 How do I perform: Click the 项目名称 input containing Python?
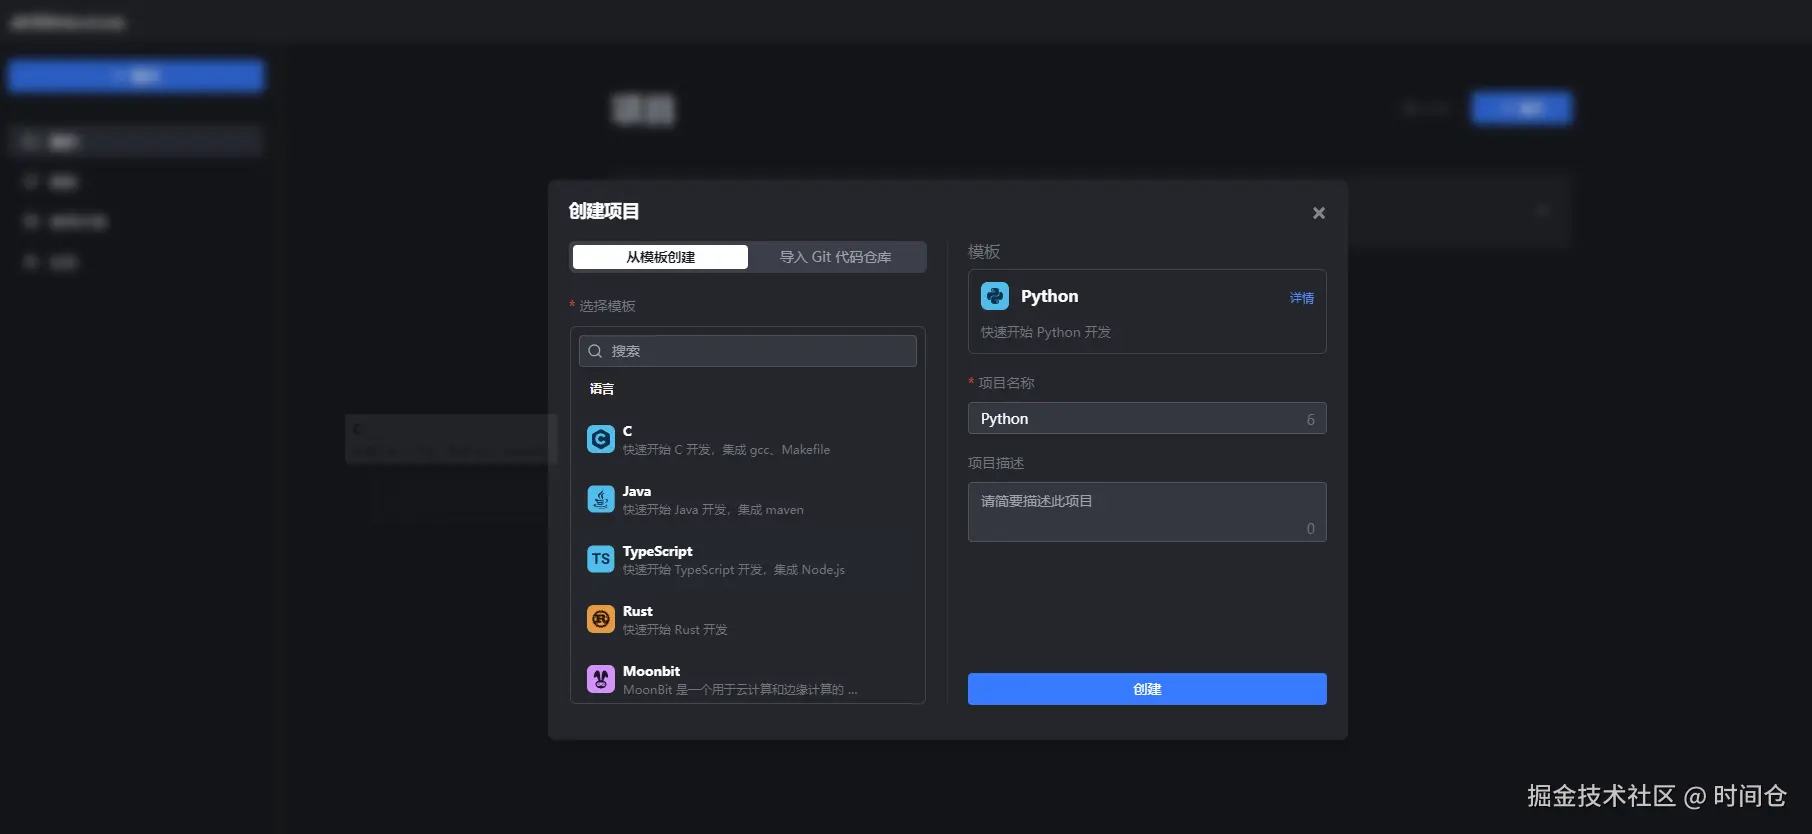1147,418
